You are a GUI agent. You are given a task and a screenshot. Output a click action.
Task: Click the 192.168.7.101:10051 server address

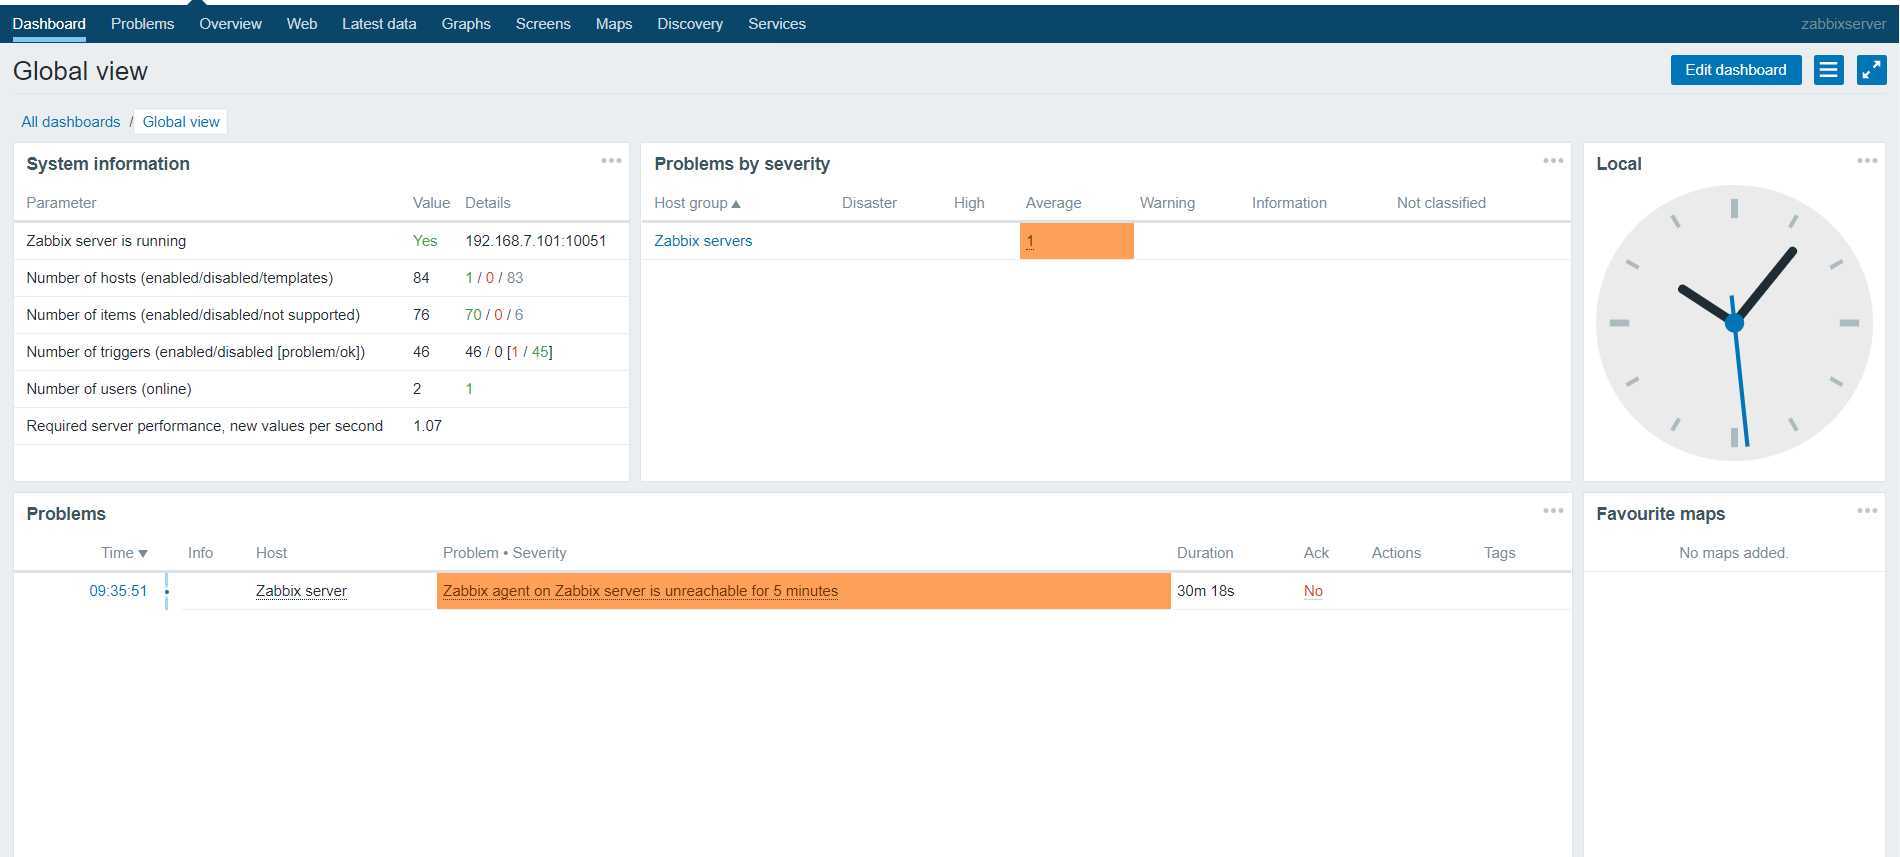[x=536, y=241]
